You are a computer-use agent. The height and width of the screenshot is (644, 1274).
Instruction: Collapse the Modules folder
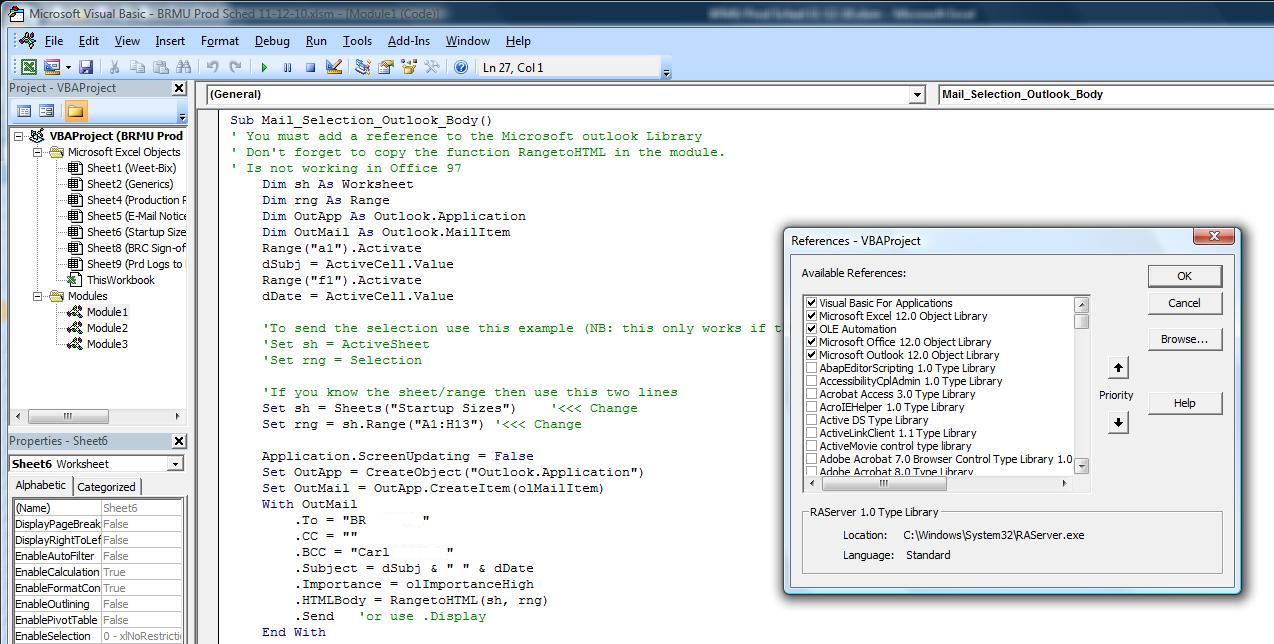click(x=37, y=296)
